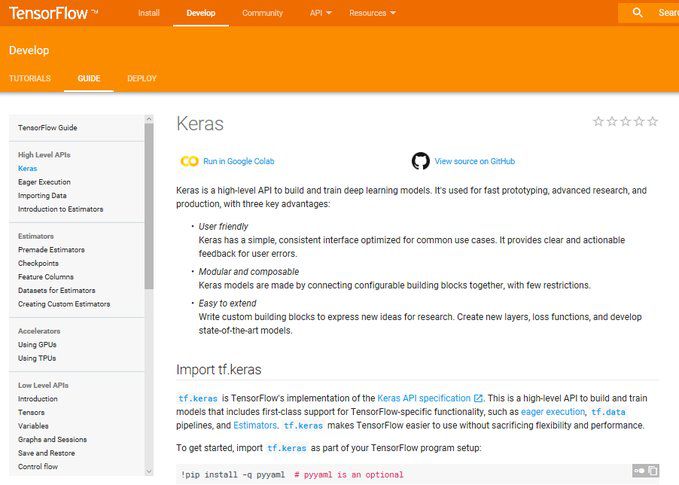This screenshot has width=679, height=485.
Task: Click the external link icon after Keras API specification
Action: 478,398
